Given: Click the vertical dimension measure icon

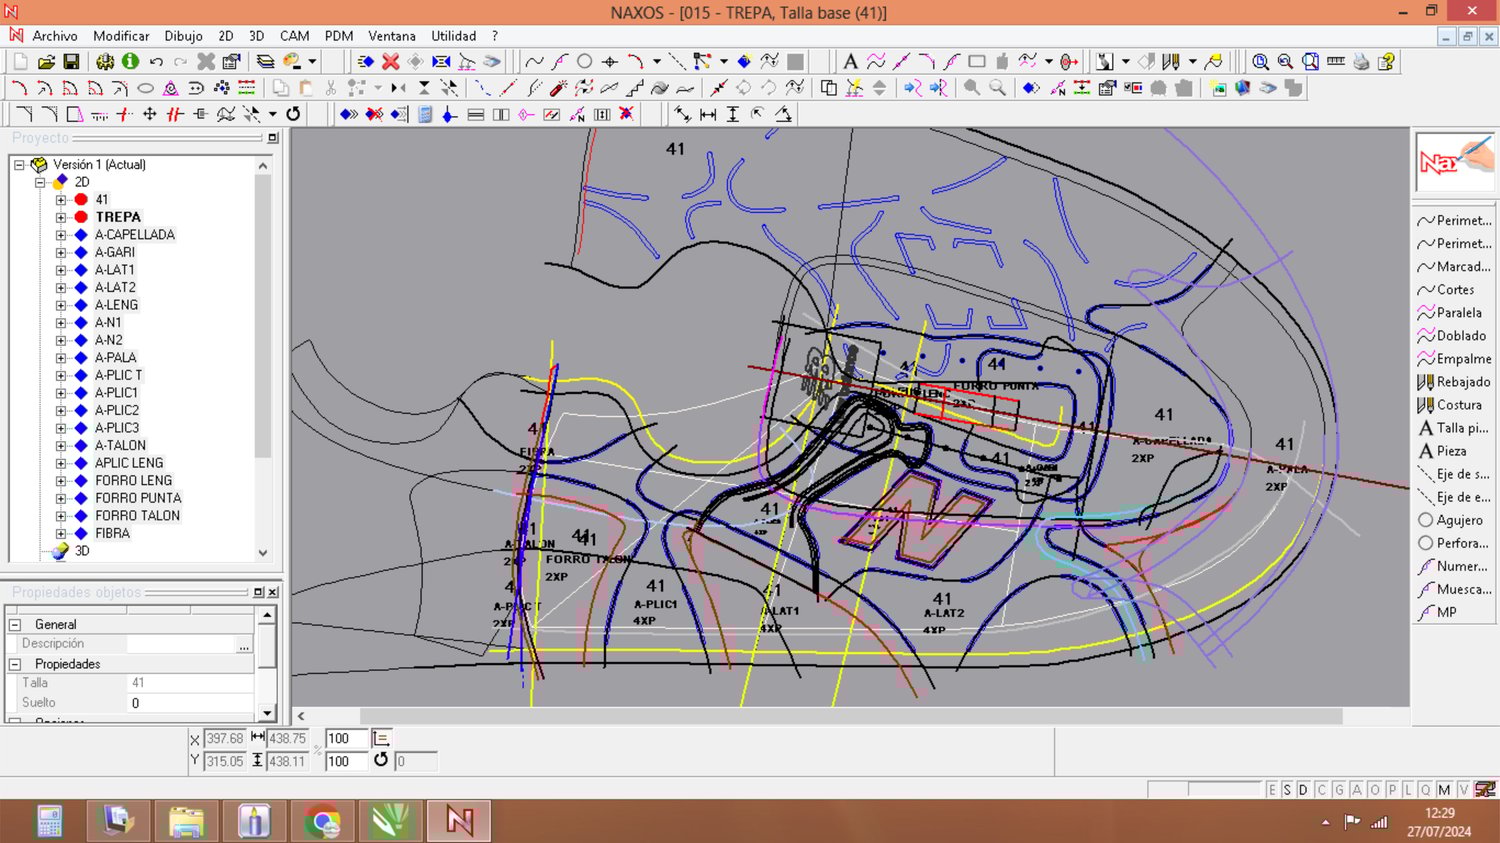Looking at the screenshot, I should point(733,114).
